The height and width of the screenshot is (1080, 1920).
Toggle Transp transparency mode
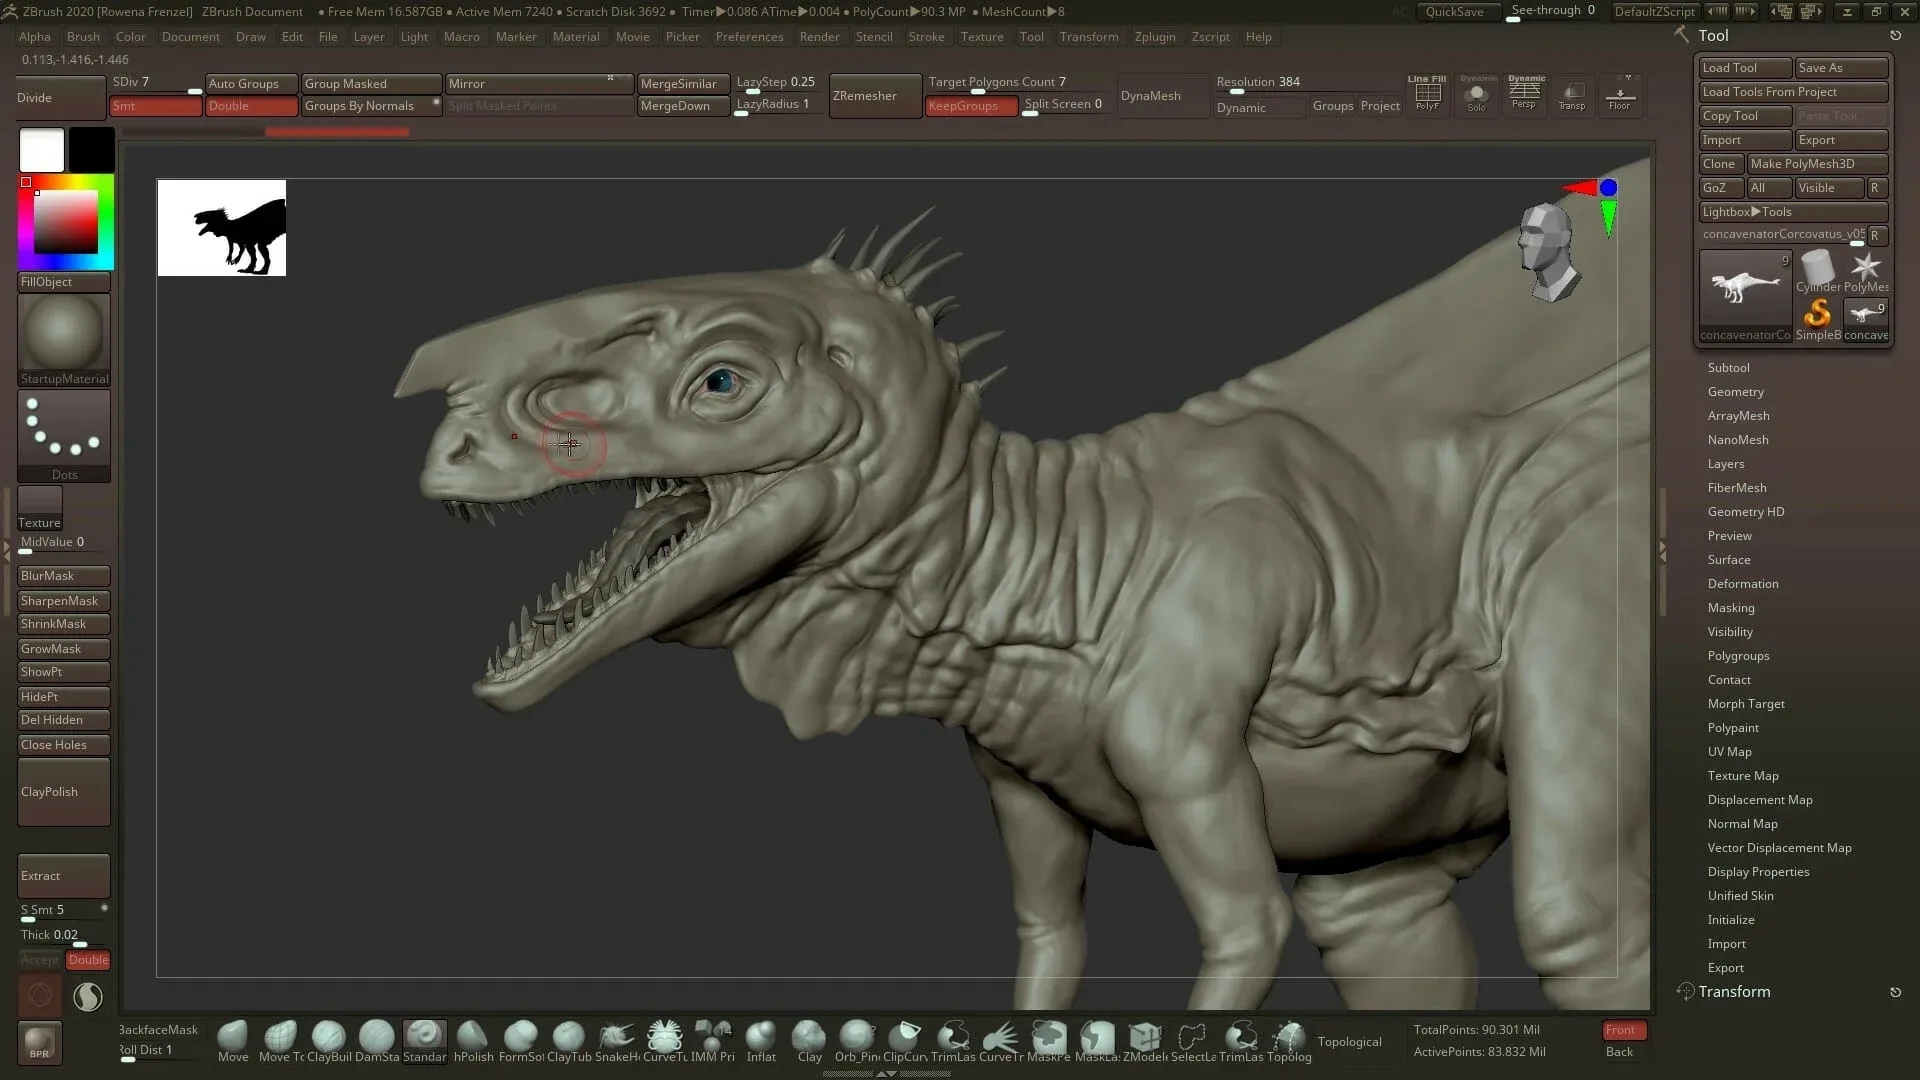tap(1572, 95)
